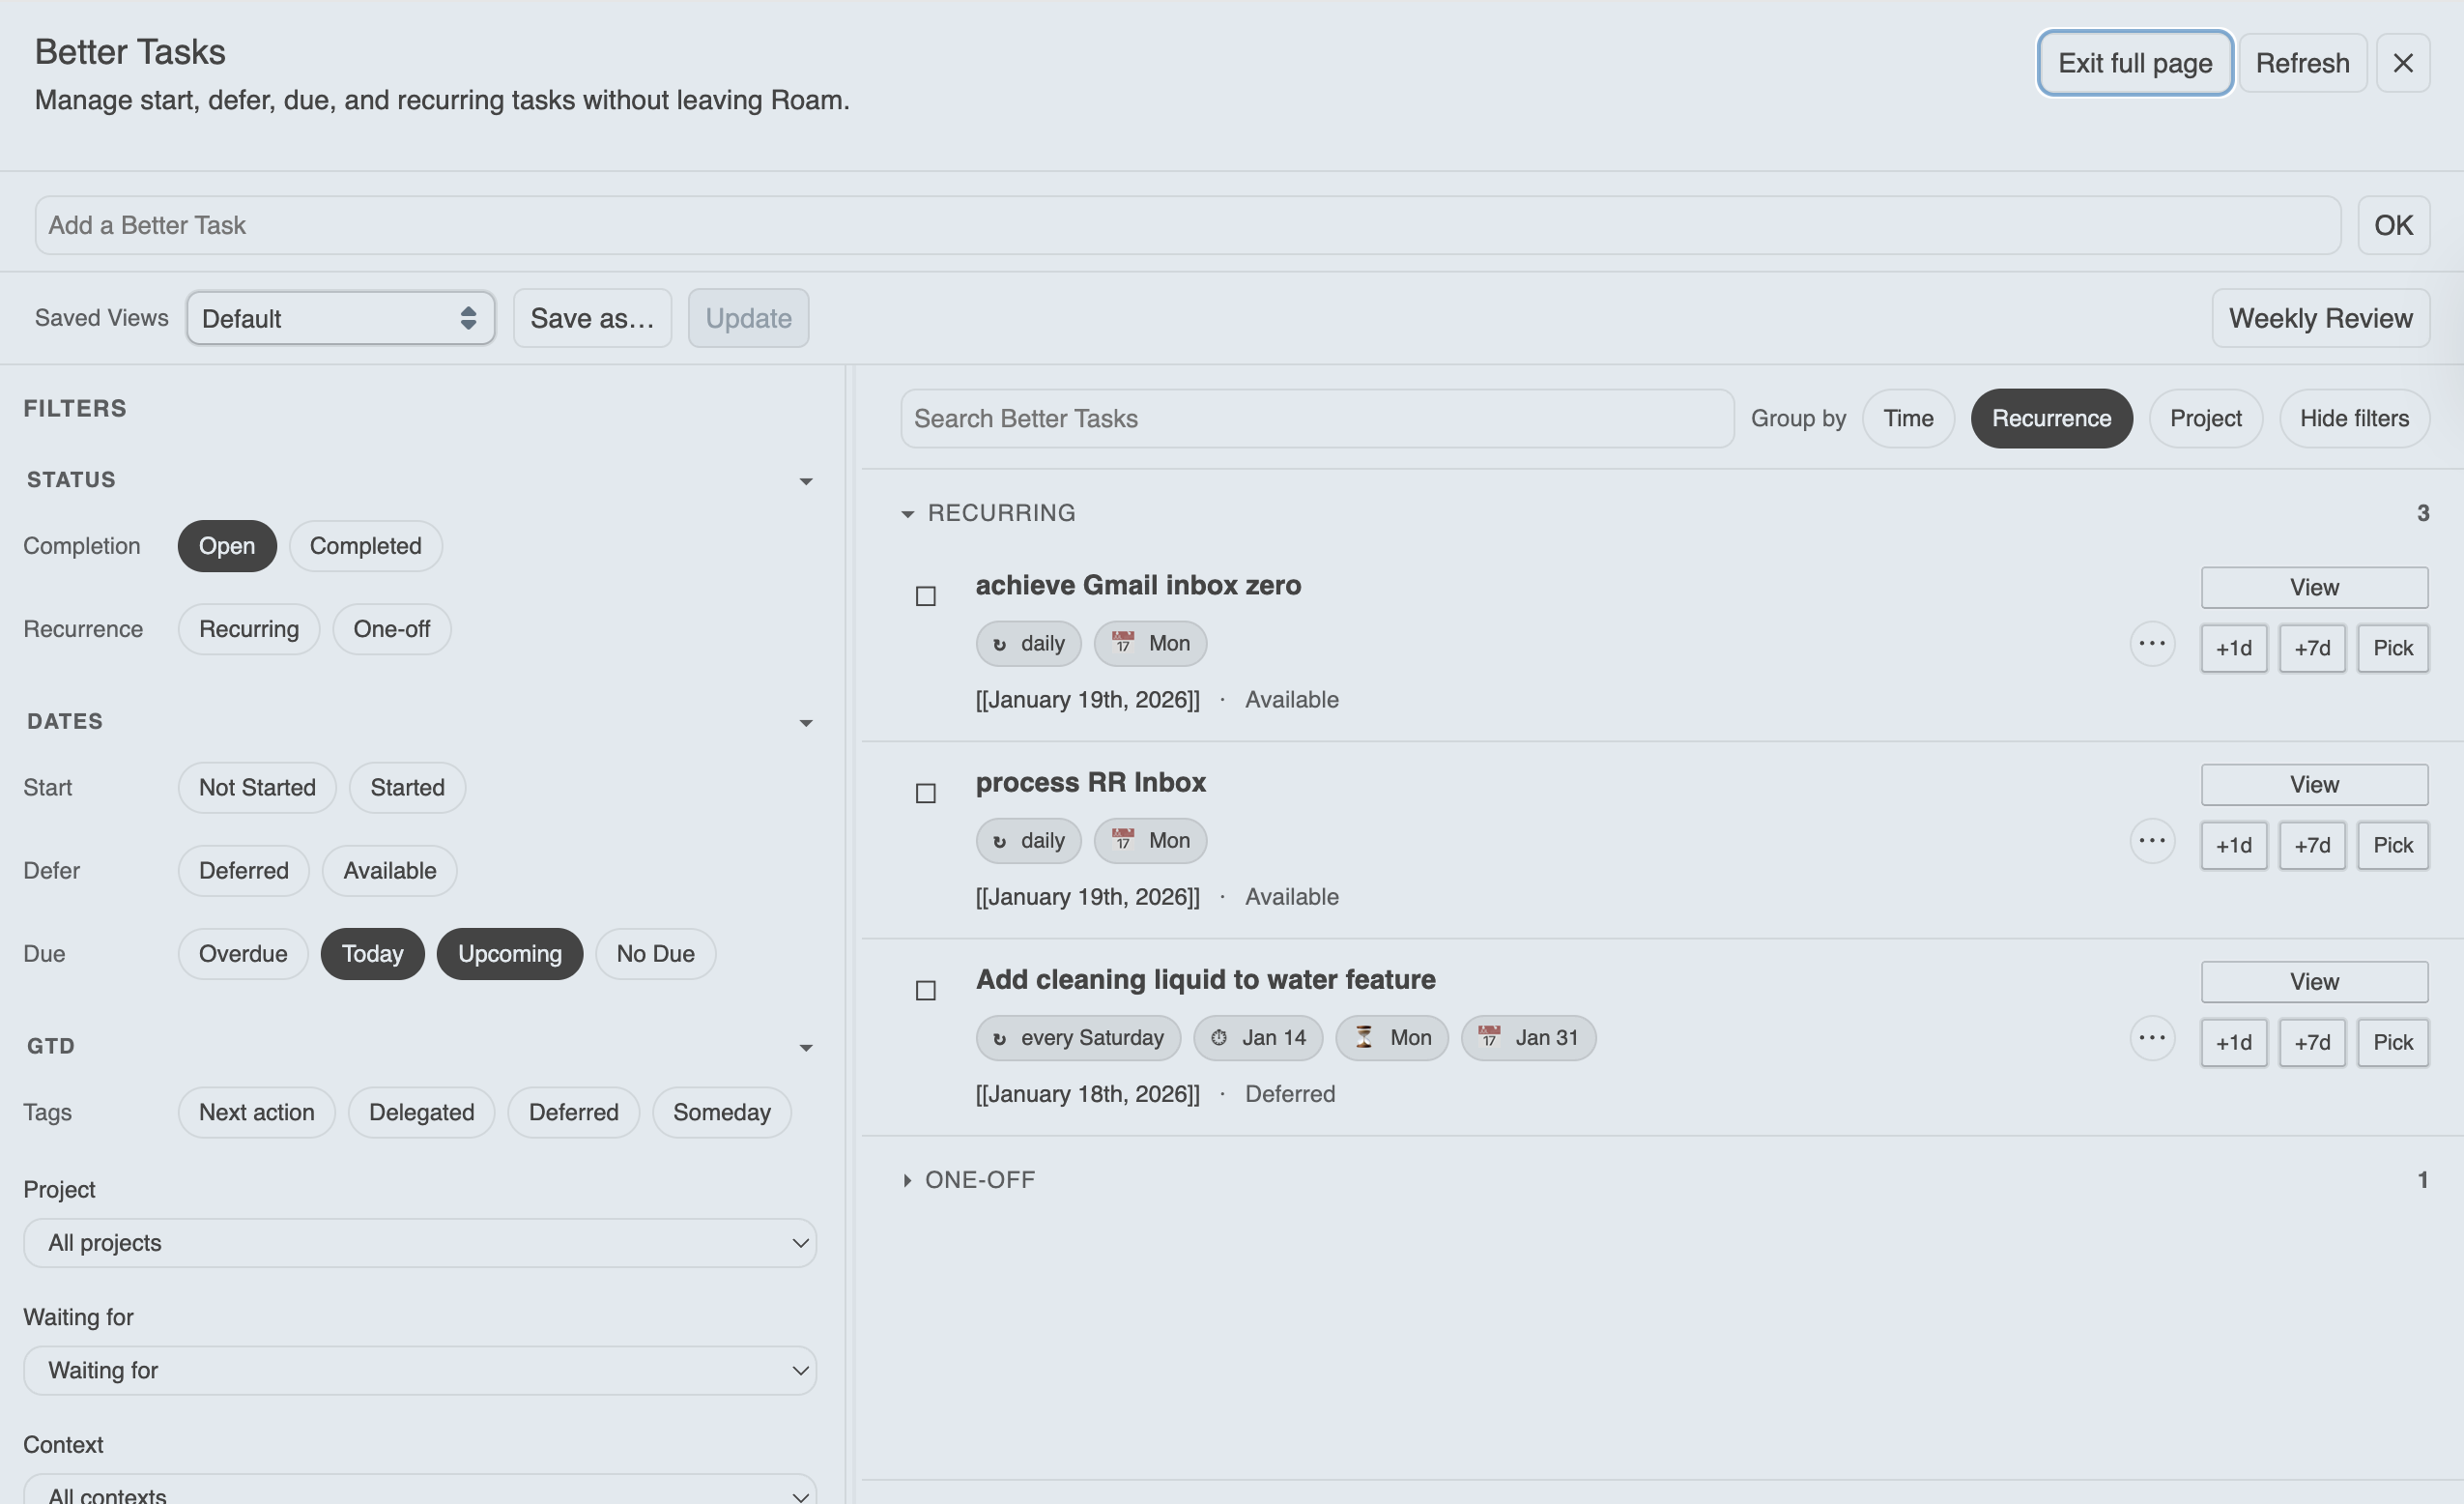2464x1504 pixels.
Task: Tick the cleaning liquid task checkbox
Action: (x=926, y=991)
